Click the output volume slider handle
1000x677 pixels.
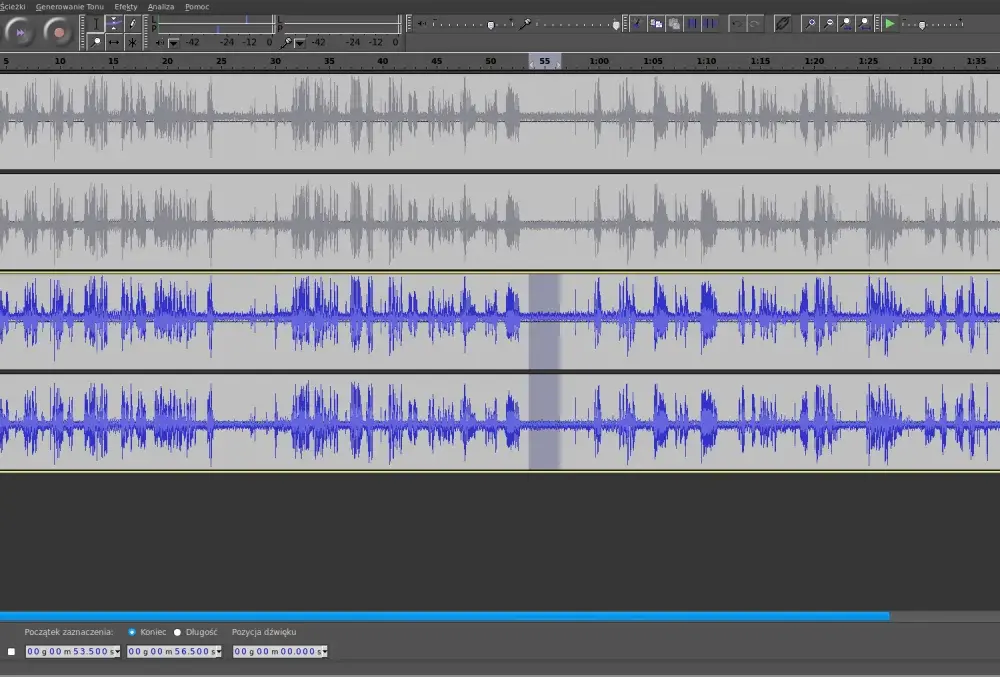[x=490, y=25]
